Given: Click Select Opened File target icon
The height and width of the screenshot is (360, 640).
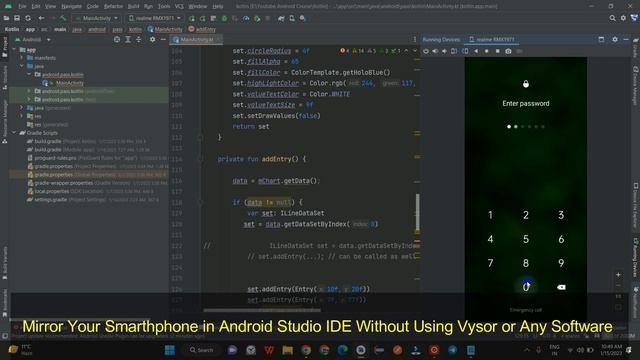Looking at the screenshot, I should 117,40.
